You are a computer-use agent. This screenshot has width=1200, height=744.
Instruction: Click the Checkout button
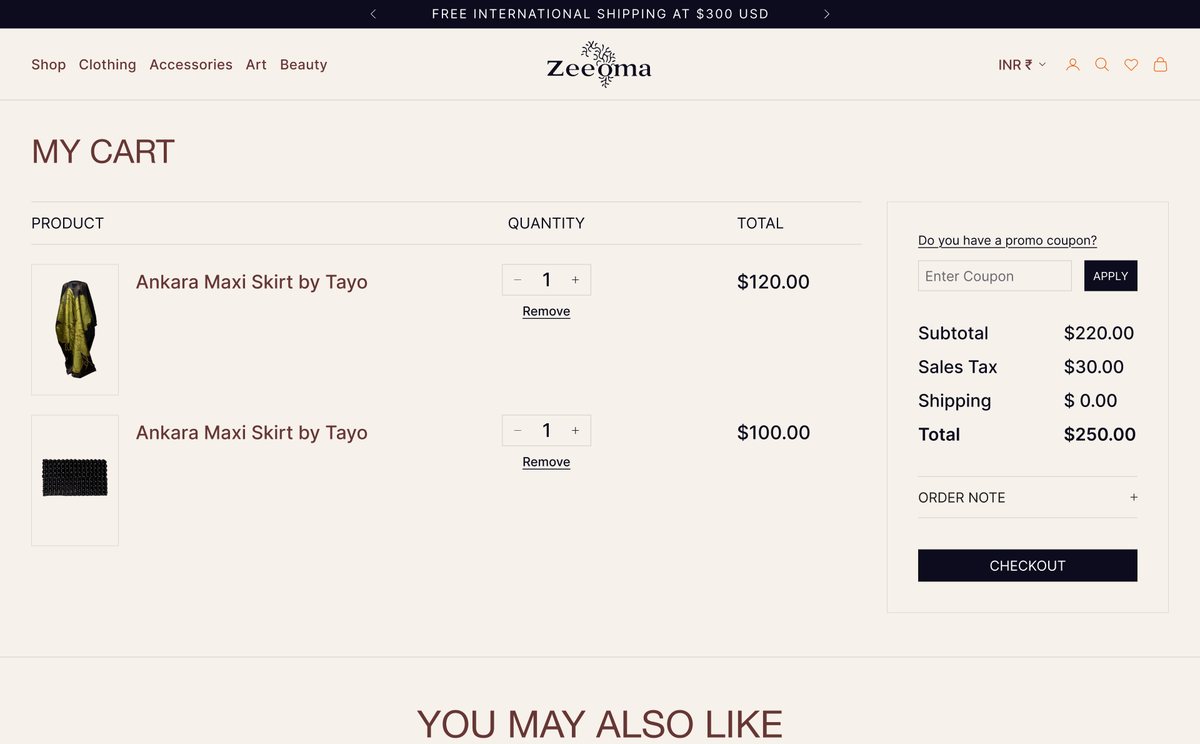[x=1027, y=565]
